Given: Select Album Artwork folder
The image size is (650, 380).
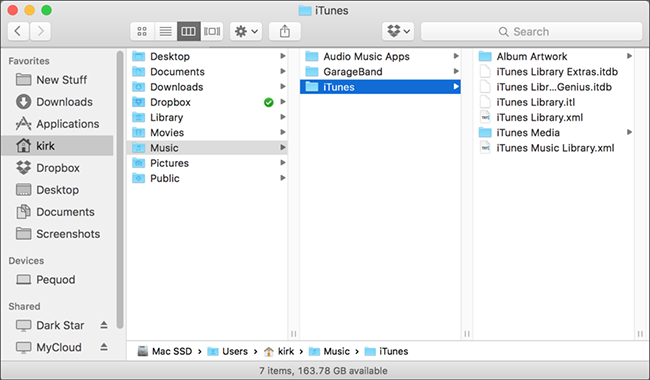Looking at the screenshot, I should pyautogui.click(x=554, y=56).
